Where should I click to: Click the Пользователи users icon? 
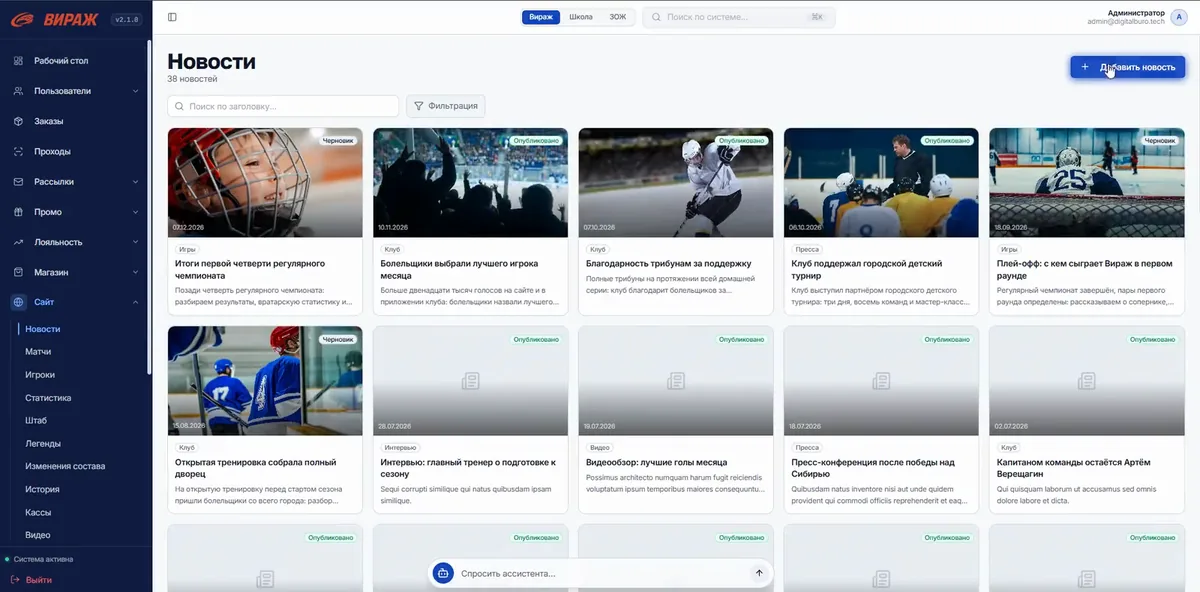pyautogui.click(x=18, y=91)
